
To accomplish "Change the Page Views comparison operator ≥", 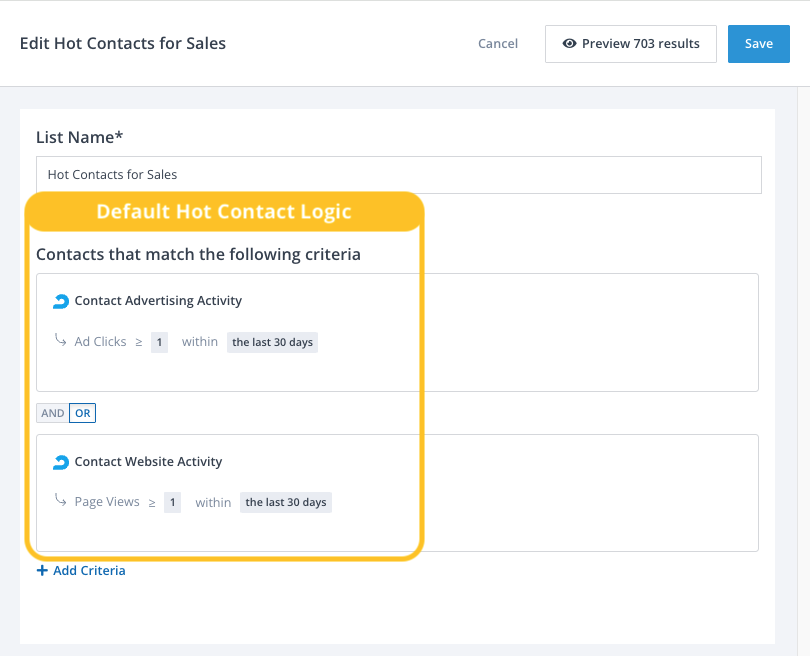I will click(152, 502).
